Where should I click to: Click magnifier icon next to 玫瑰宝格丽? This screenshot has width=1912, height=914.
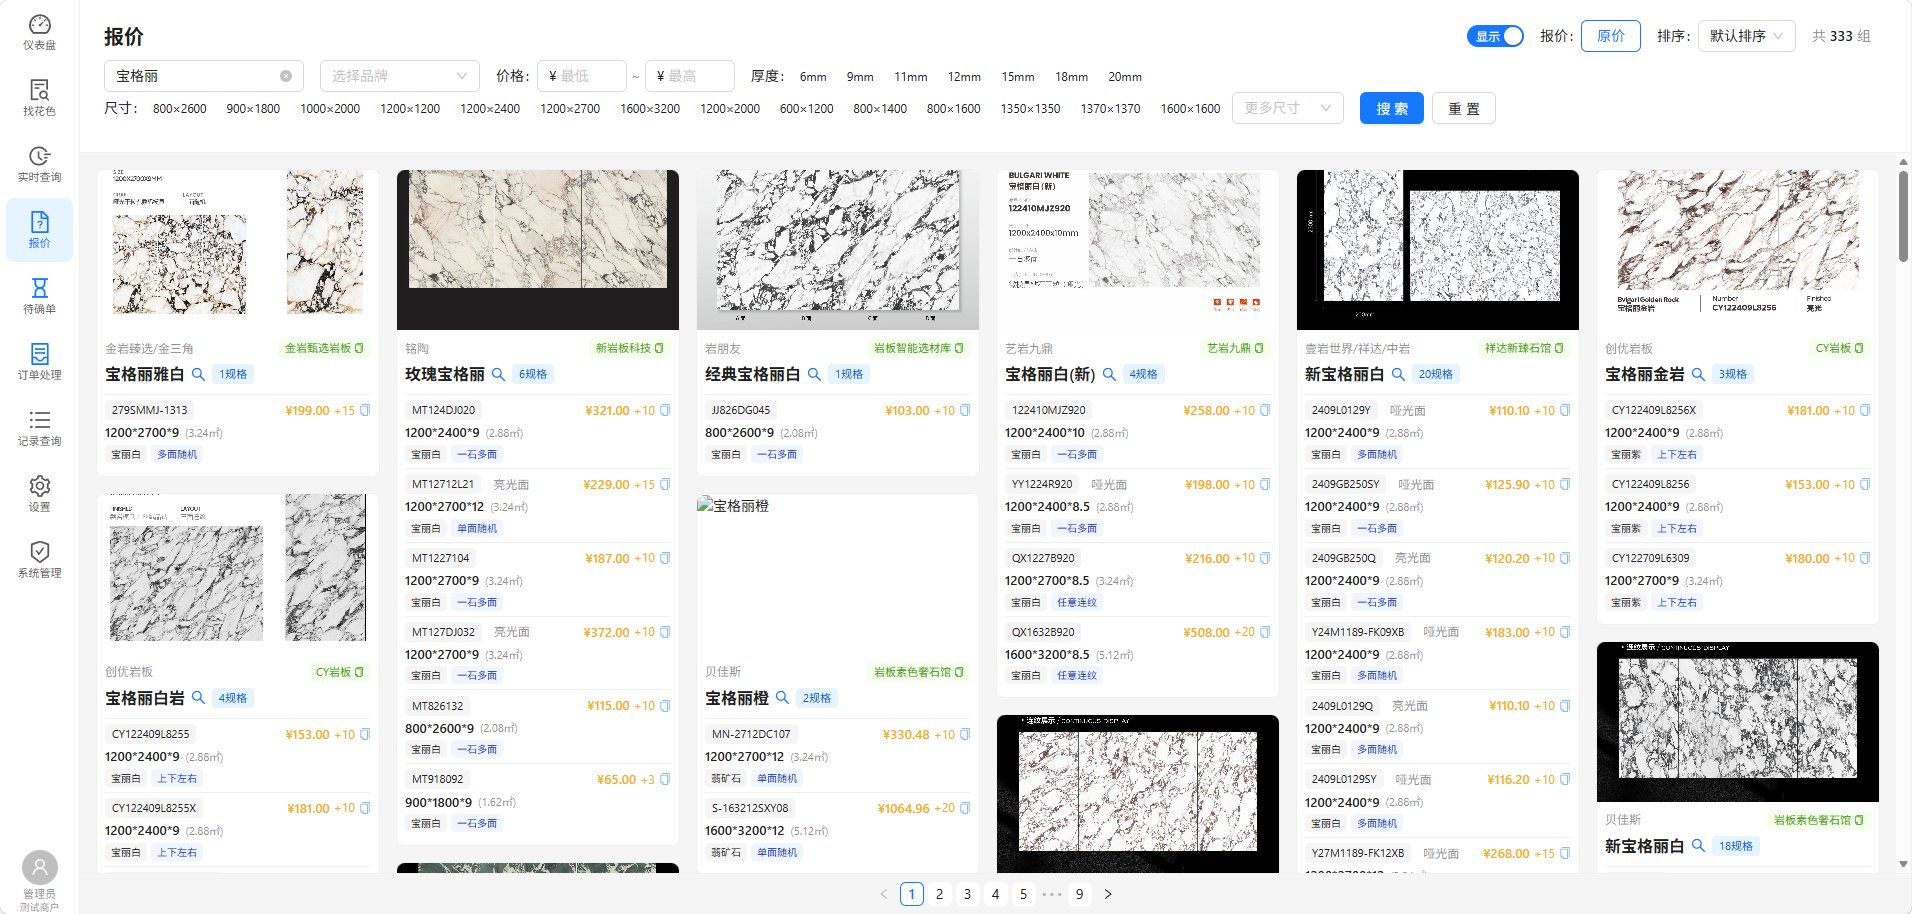pyautogui.click(x=498, y=374)
